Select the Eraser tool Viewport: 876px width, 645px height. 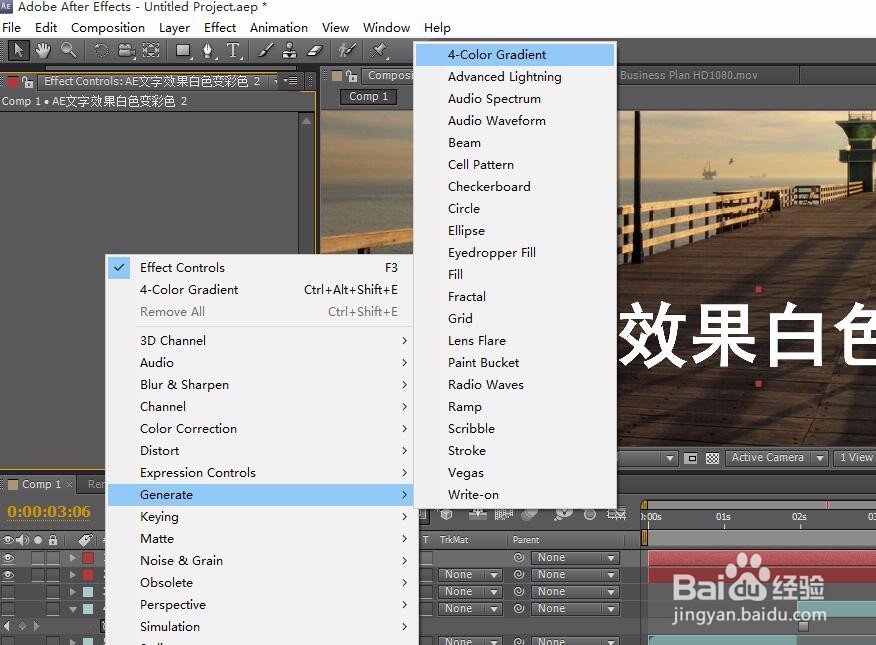click(x=315, y=51)
